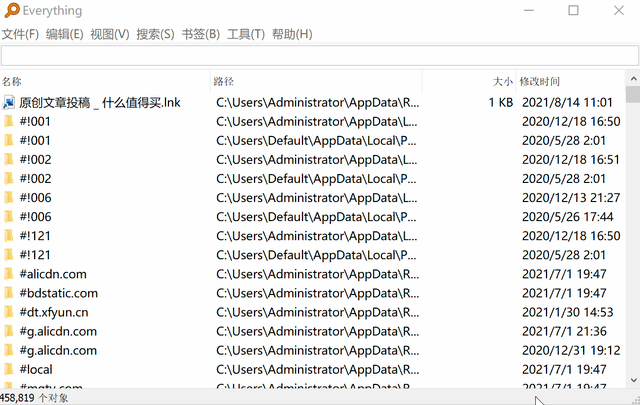Select the #dt.xfyun.cn folder name
This screenshot has width=640, height=405.
[54, 312]
